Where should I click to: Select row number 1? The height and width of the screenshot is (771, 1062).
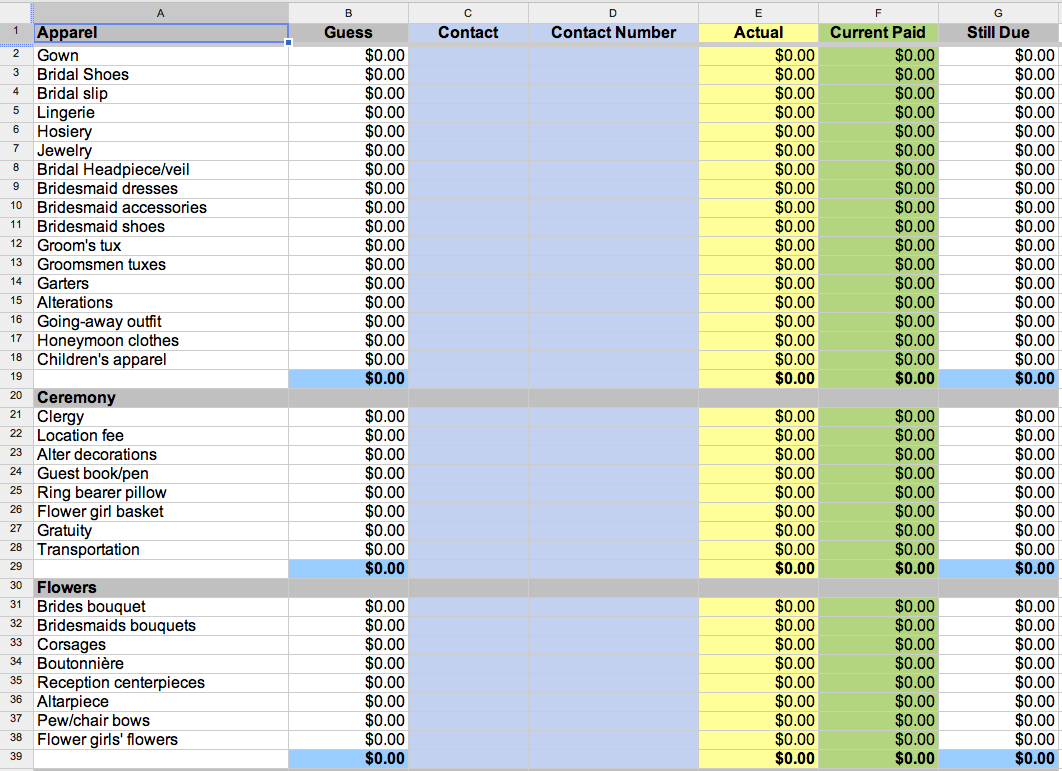(16, 33)
